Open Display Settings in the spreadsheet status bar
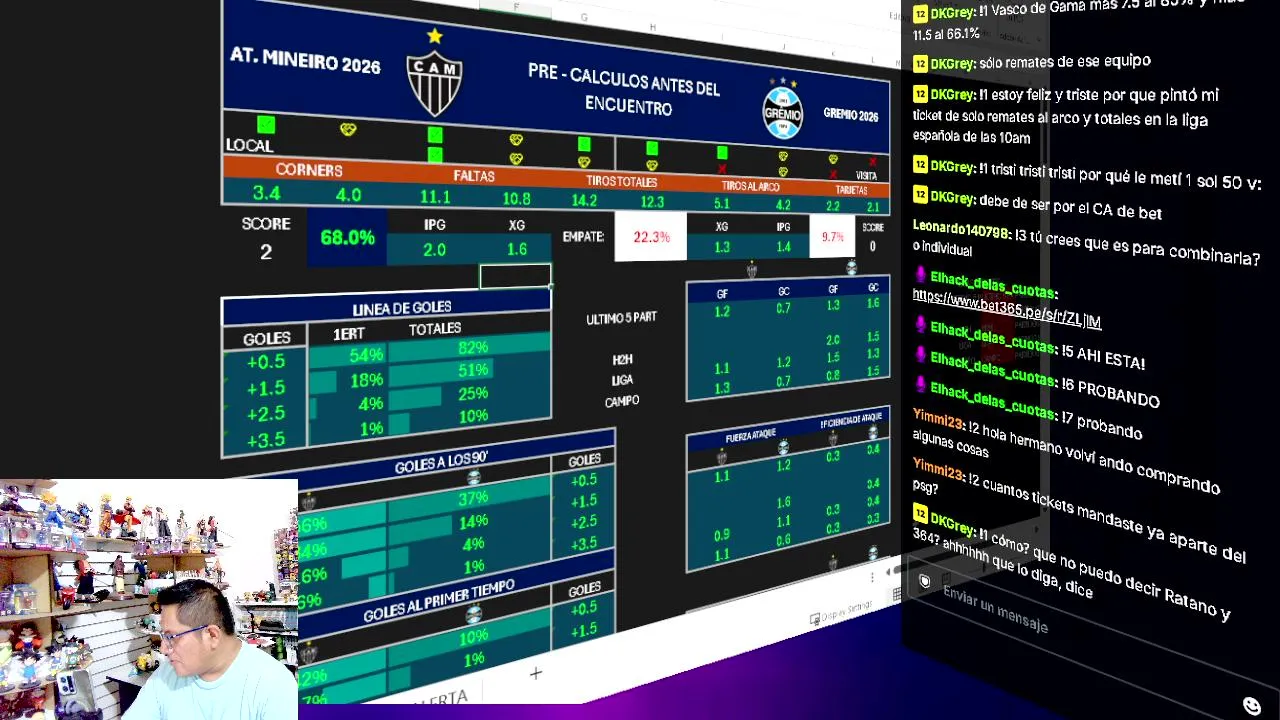The height and width of the screenshot is (720, 1280). (x=840, y=611)
